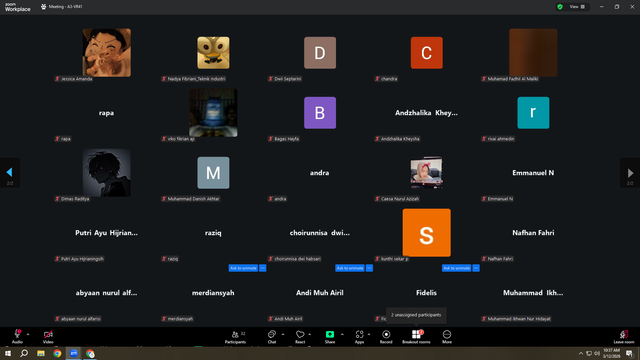640x360 pixels.
Task: Click abyaan nurul alf... participant name
Action: click(106, 293)
